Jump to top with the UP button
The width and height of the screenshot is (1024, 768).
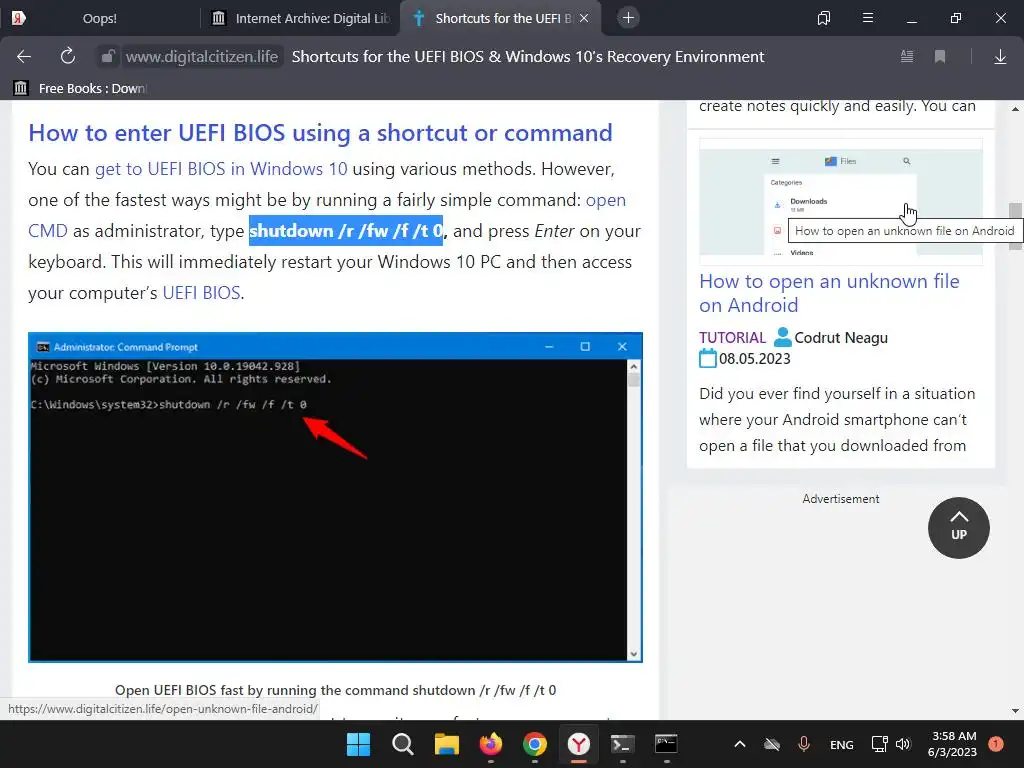[x=958, y=528]
